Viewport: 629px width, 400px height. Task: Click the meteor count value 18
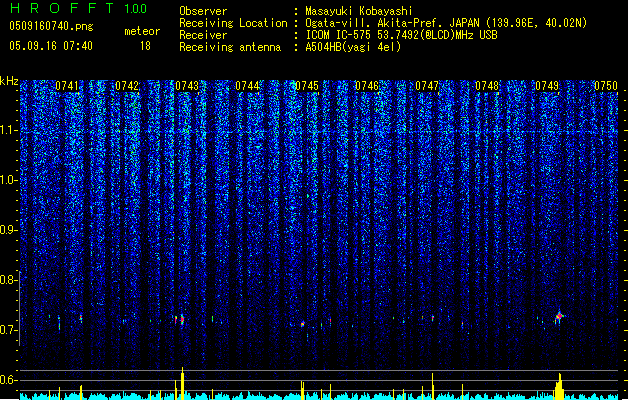tap(145, 46)
